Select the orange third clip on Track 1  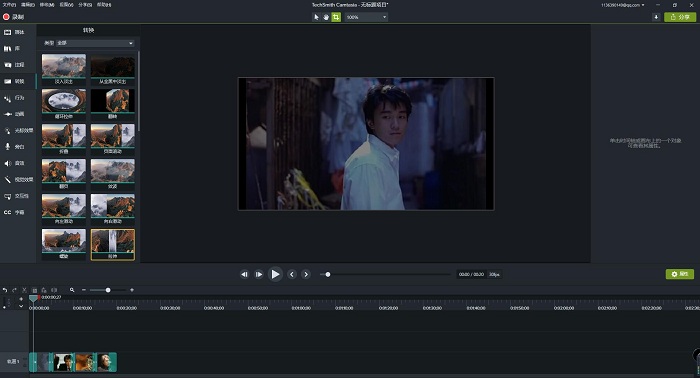tap(85, 362)
